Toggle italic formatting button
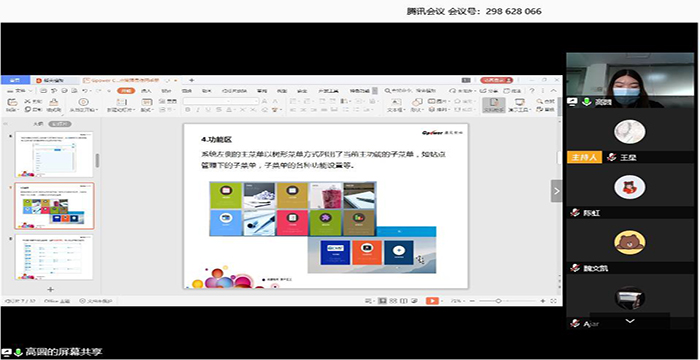 (198, 109)
